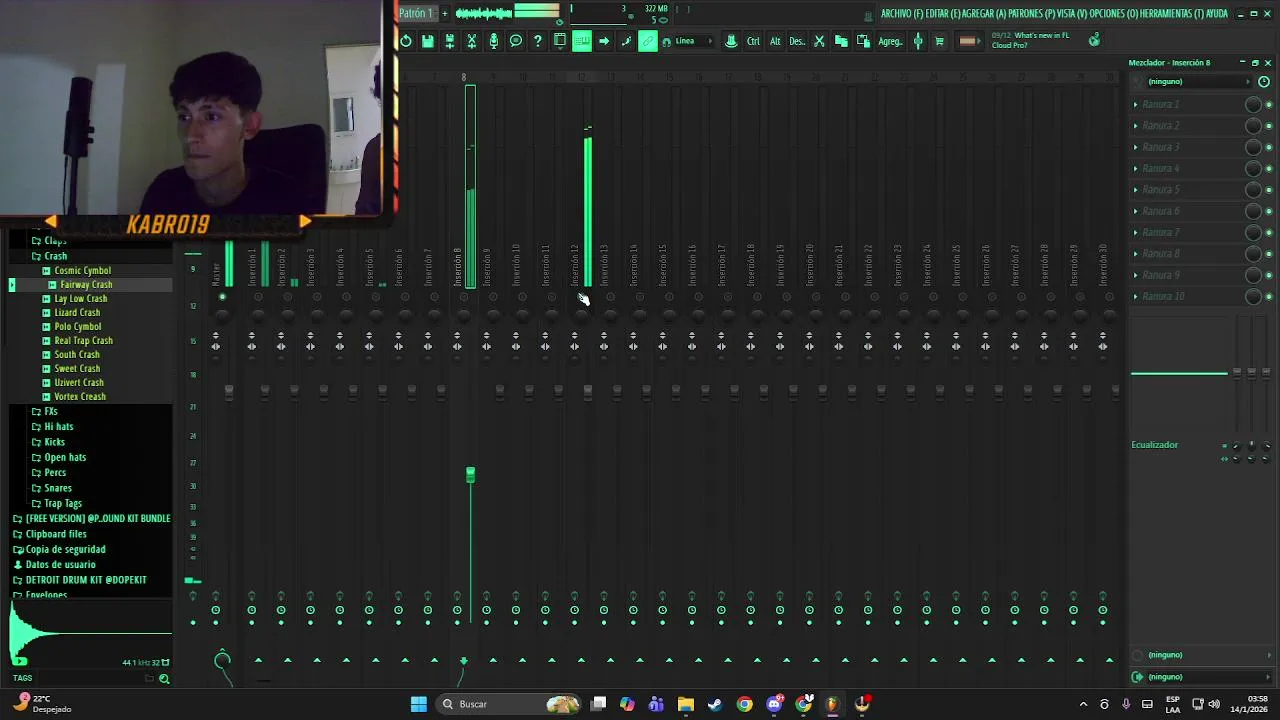Click the Paste clipboard icon
The height and width of the screenshot is (720, 1280).
point(863,41)
